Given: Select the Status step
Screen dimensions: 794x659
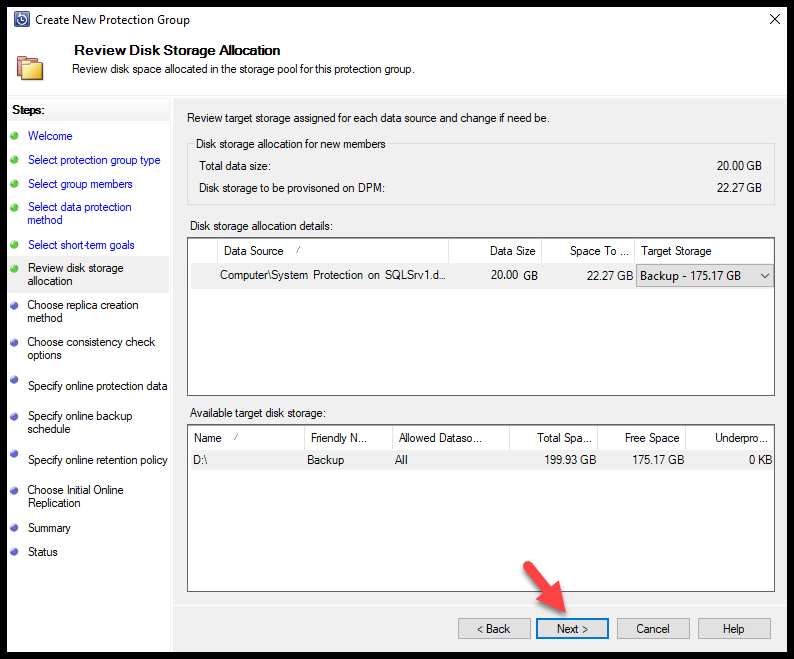Looking at the screenshot, I should 43,552.
